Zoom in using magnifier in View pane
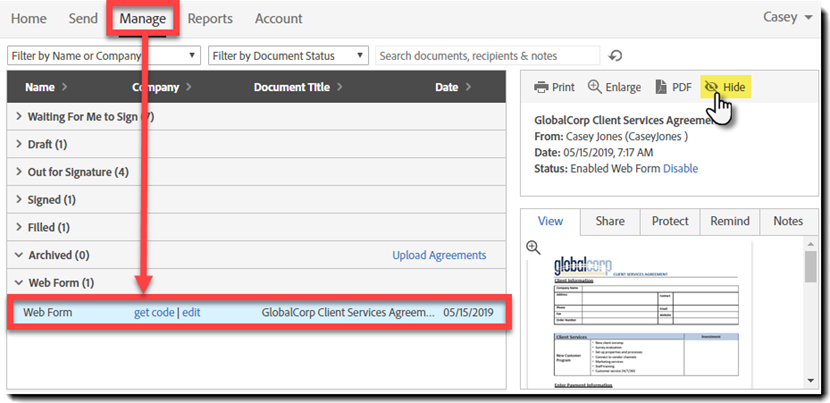830x403 pixels. [533, 247]
